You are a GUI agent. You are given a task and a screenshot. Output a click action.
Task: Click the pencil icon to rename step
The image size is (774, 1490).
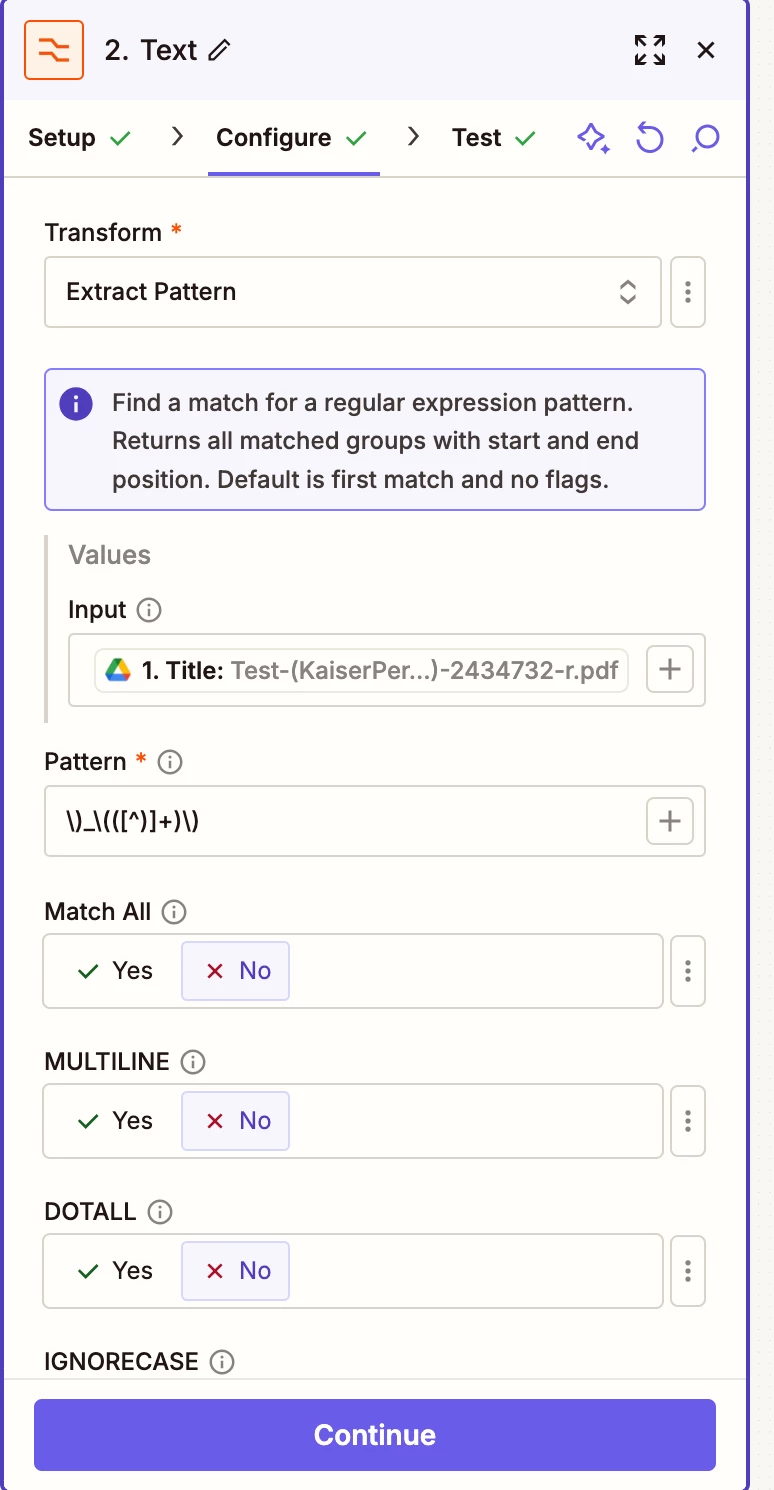coord(220,50)
